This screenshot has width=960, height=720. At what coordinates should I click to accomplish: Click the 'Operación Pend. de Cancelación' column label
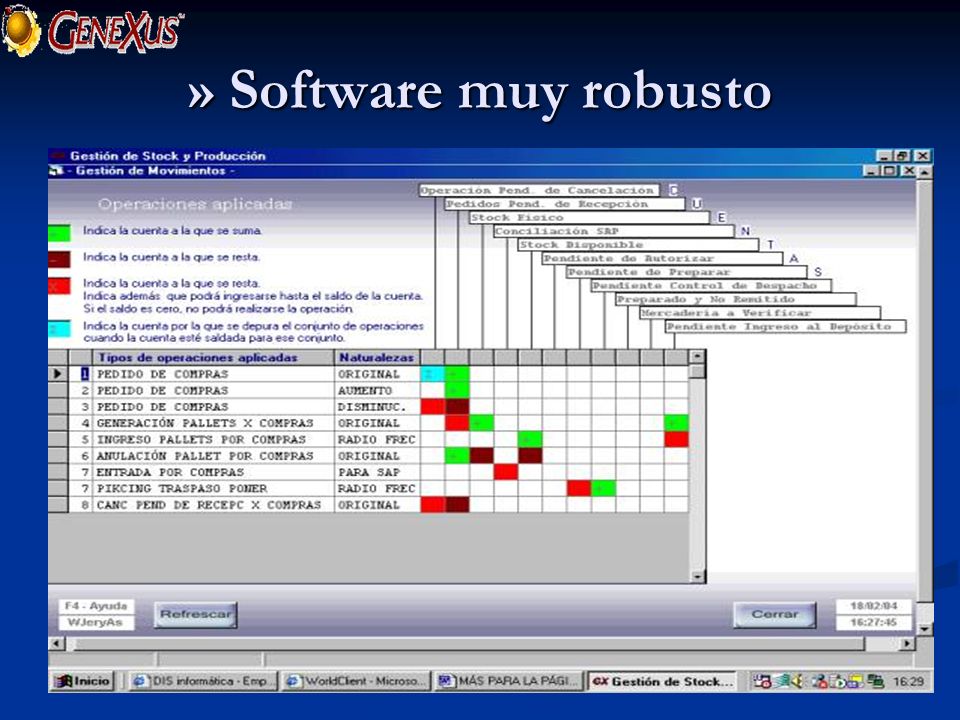tap(539, 190)
